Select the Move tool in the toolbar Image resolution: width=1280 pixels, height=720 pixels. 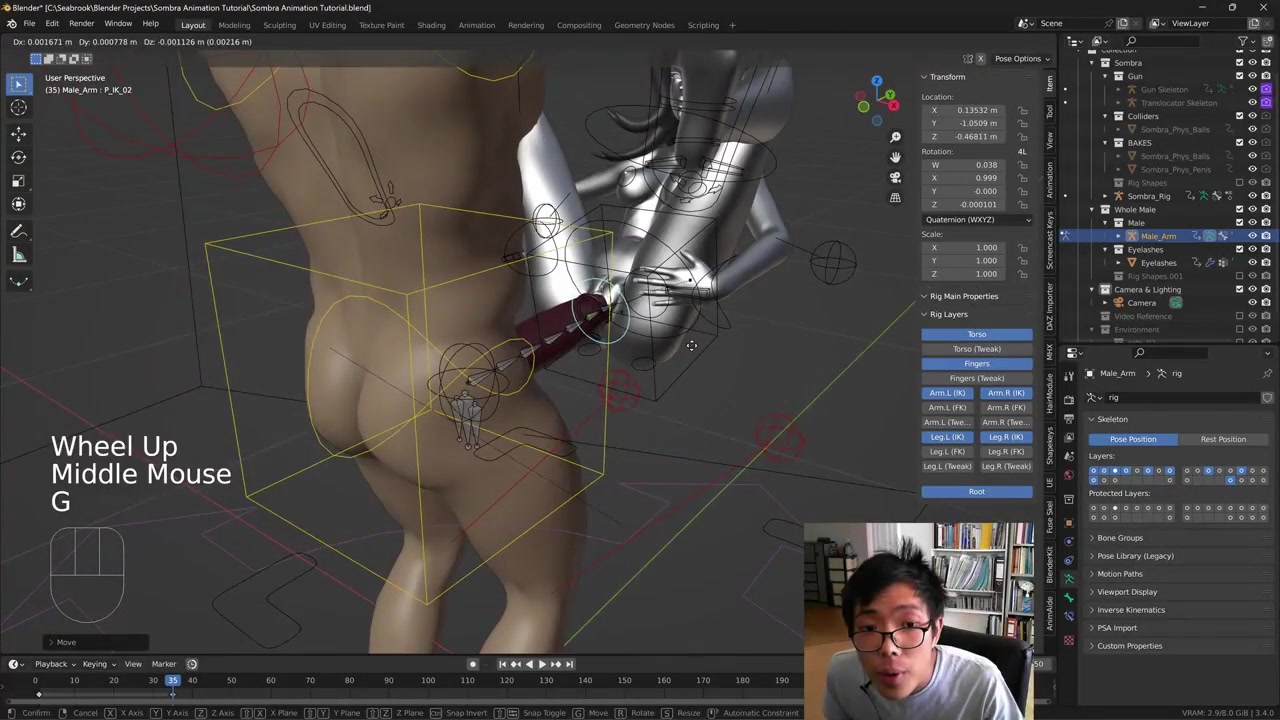18,133
